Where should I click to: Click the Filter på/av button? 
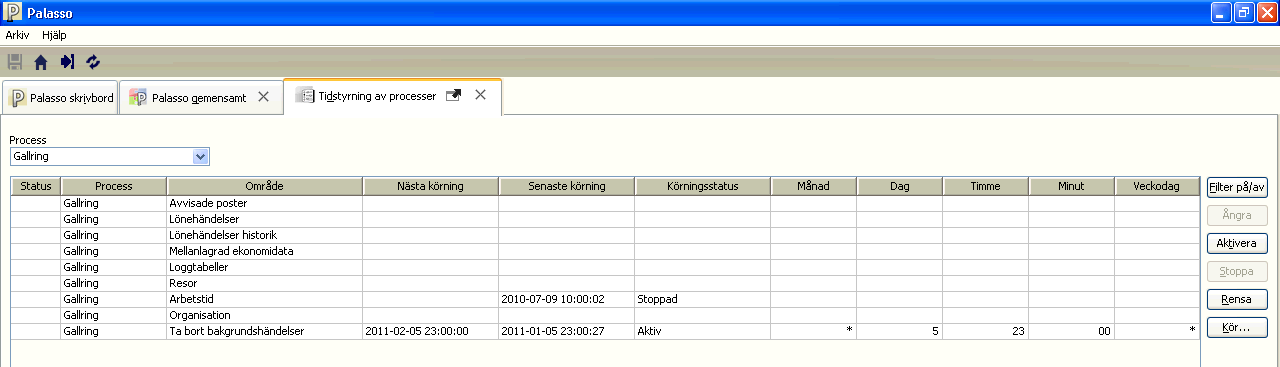tap(1237, 187)
